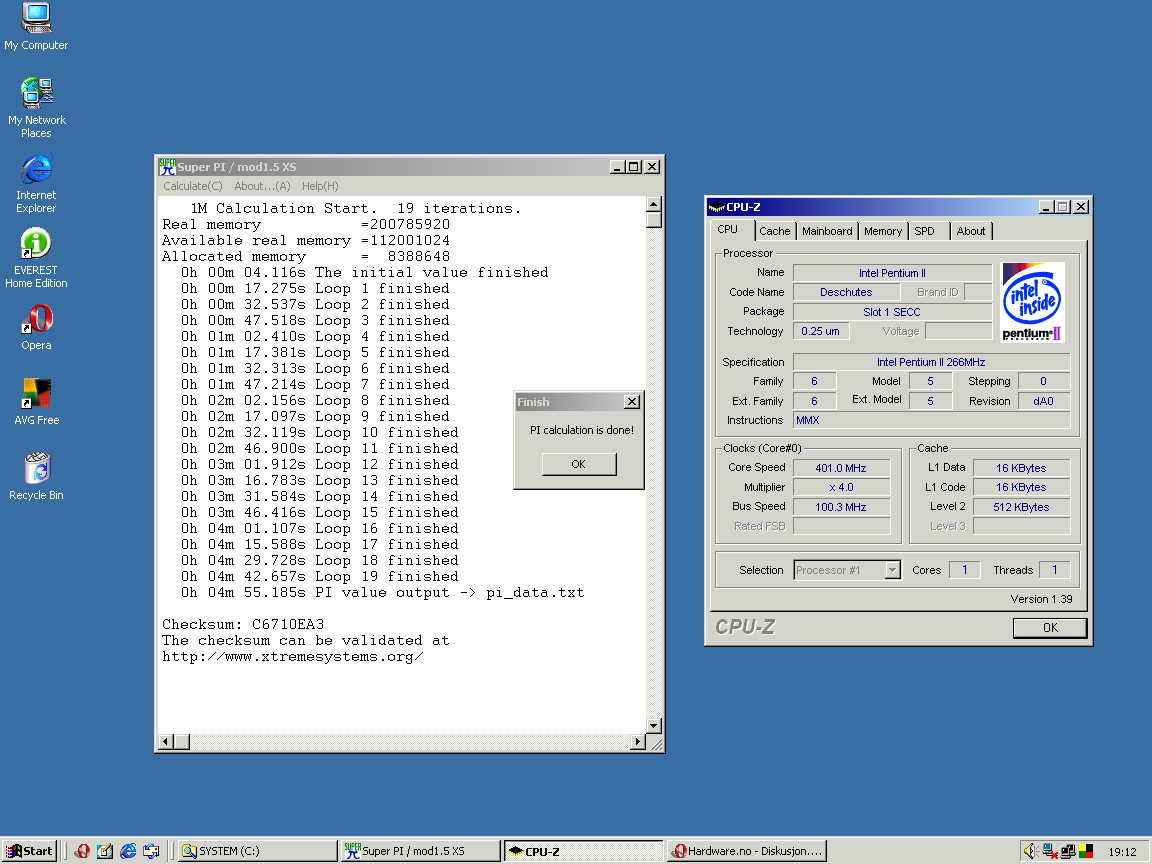Open the Start menu
Image resolution: width=1152 pixels, height=864 pixels.
pyautogui.click(x=29, y=851)
